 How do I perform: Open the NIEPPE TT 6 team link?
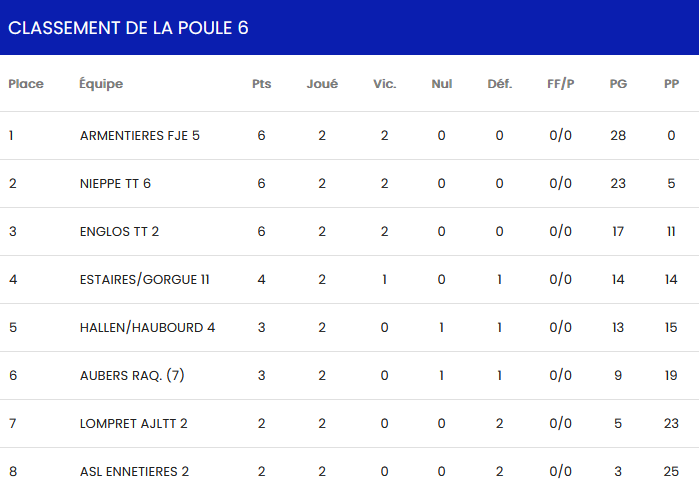click(x=115, y=183)
